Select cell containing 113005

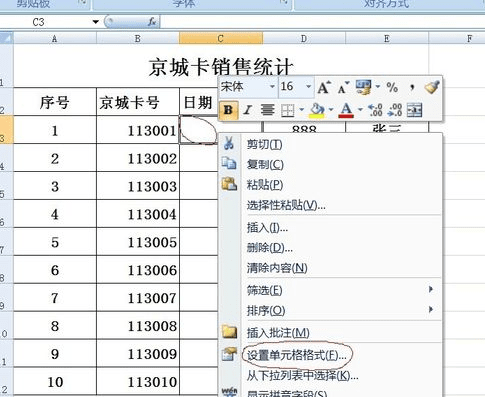pyautogui.click(x=138, y=242)
